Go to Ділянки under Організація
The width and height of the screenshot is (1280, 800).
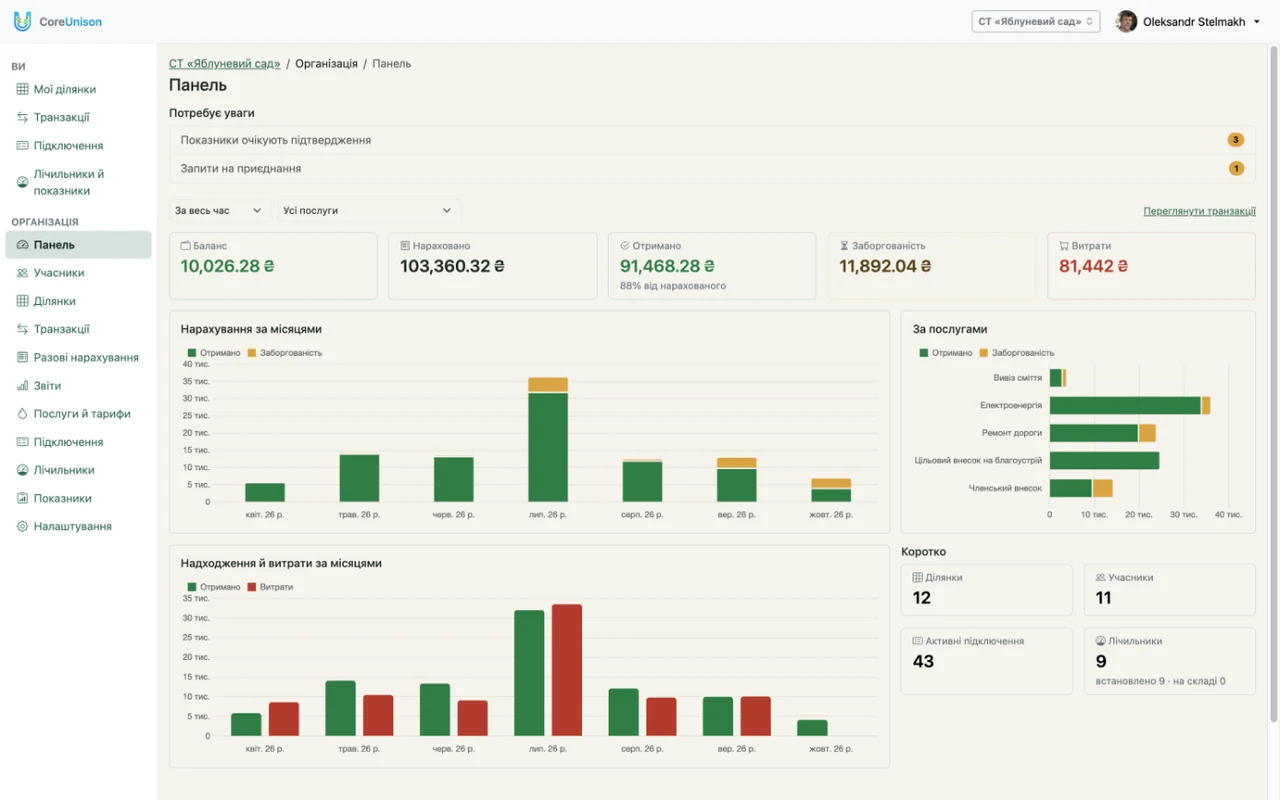pos(78,301)
